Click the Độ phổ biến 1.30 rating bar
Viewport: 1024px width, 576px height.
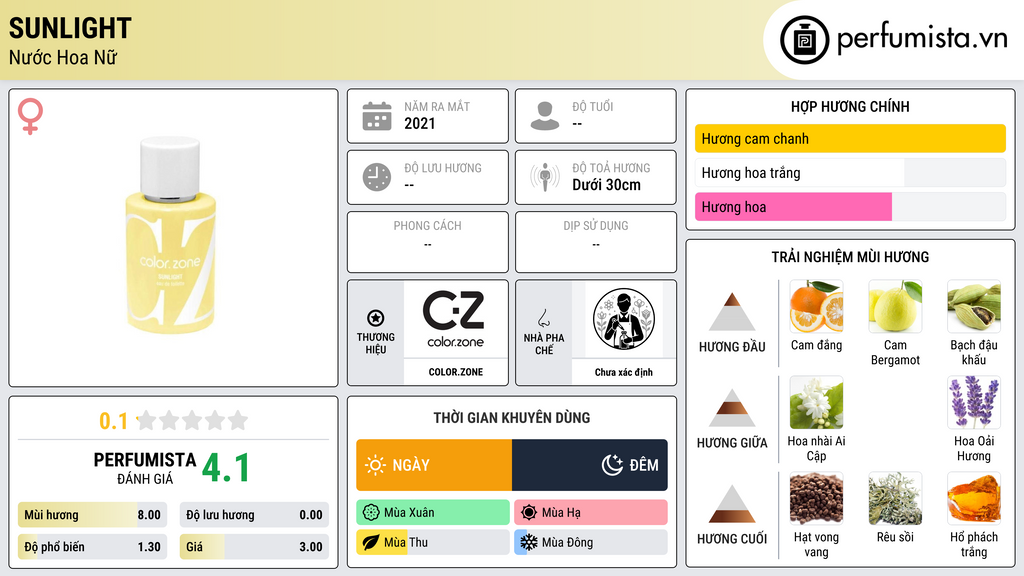(92, 547)
